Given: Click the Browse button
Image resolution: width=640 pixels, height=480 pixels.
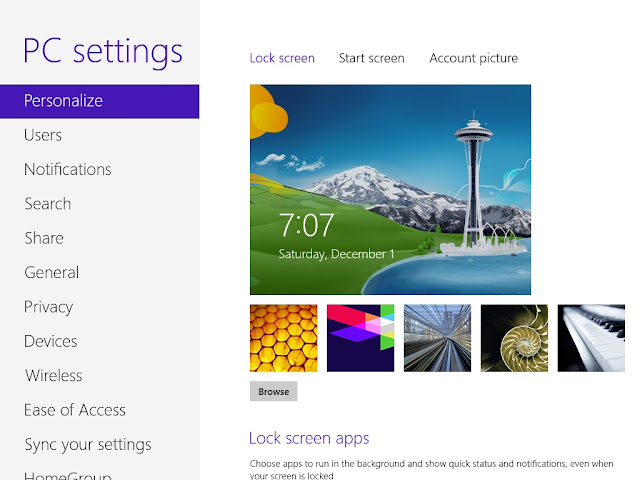Looking at the screenshot, I should [x=273, y=391].
